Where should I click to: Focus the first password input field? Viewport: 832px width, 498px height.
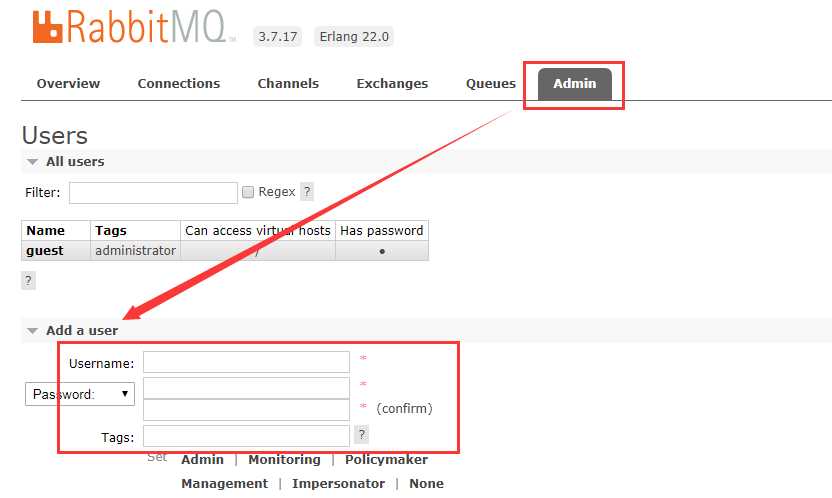(x=246, y=388)
